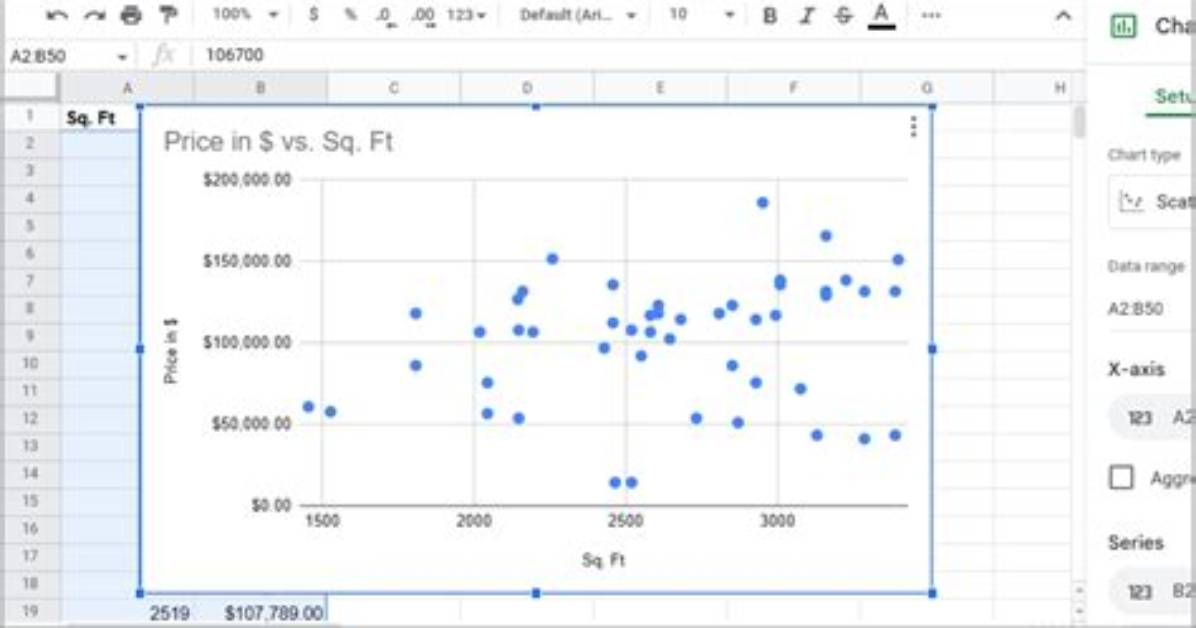Collapse the menus with the up chevron
This screenshot has width=1196, height=628.
pyautogui.click(x=1063, y=16)
